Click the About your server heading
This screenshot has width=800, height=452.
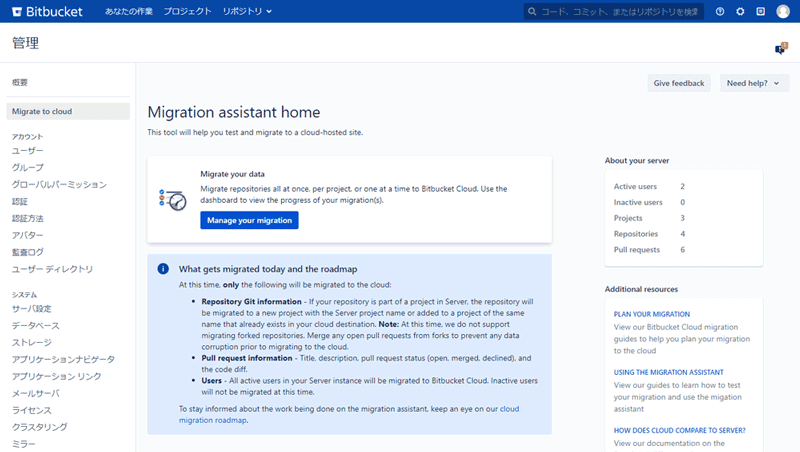click(x=637, y=160)
